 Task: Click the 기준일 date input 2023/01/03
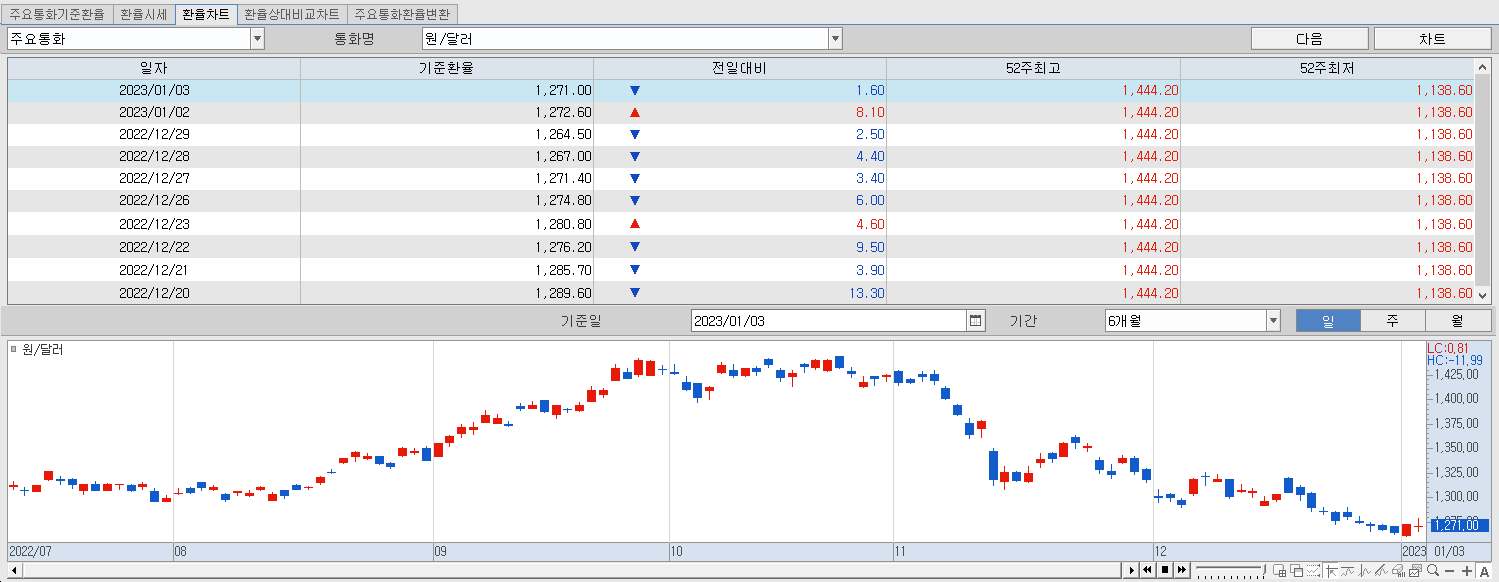(829, 321)
